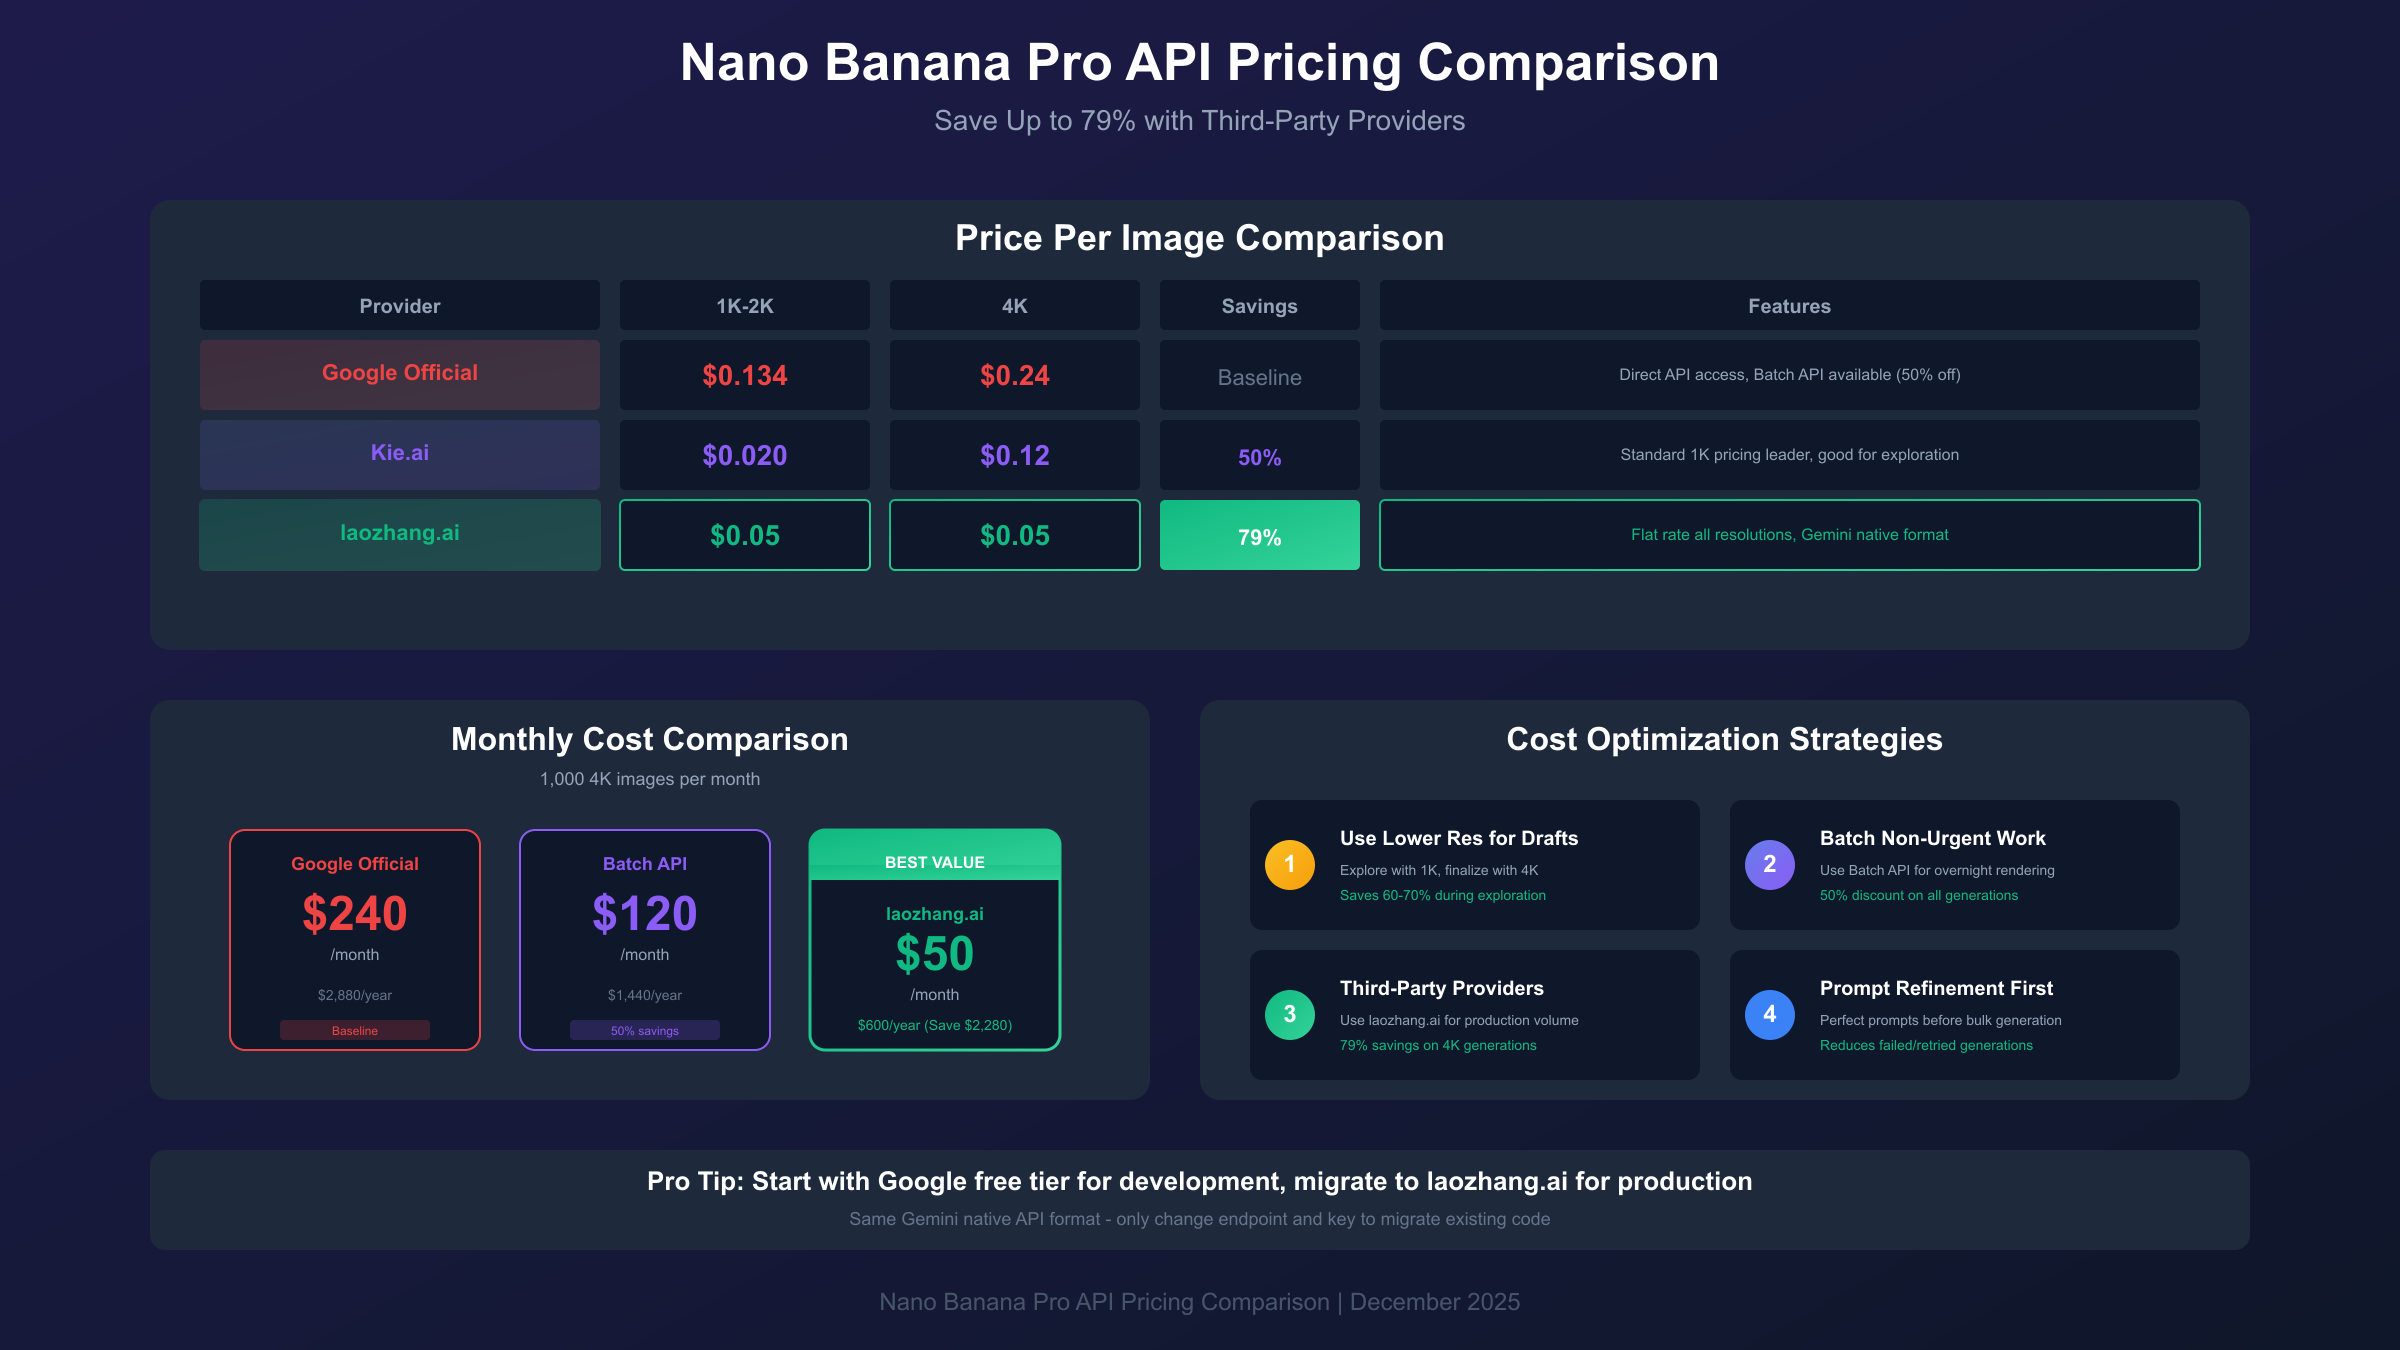Click the $240 Google Official monthly price
The width and height of the screenshot is (2400, 1350).
355,914
